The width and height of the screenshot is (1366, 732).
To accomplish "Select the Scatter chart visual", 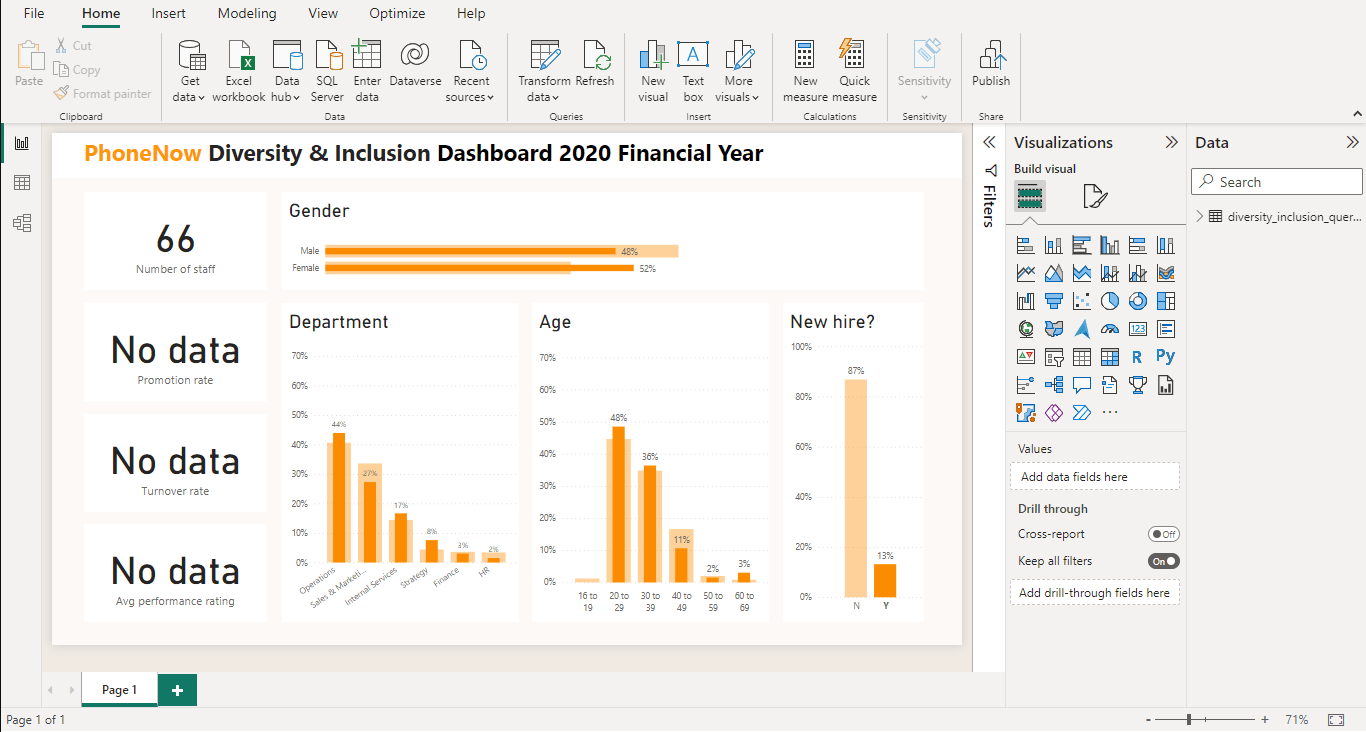I will pyautogui.click(x=1082, y=301).
